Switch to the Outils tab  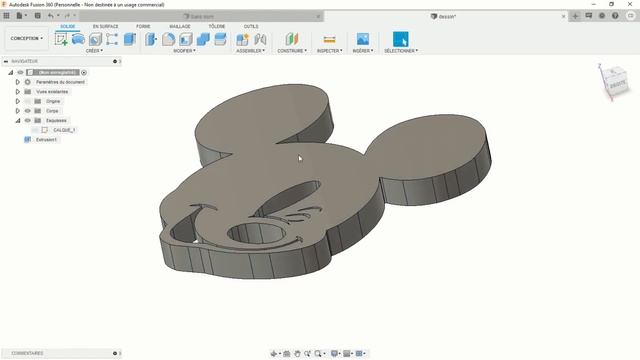pos(251,26)
